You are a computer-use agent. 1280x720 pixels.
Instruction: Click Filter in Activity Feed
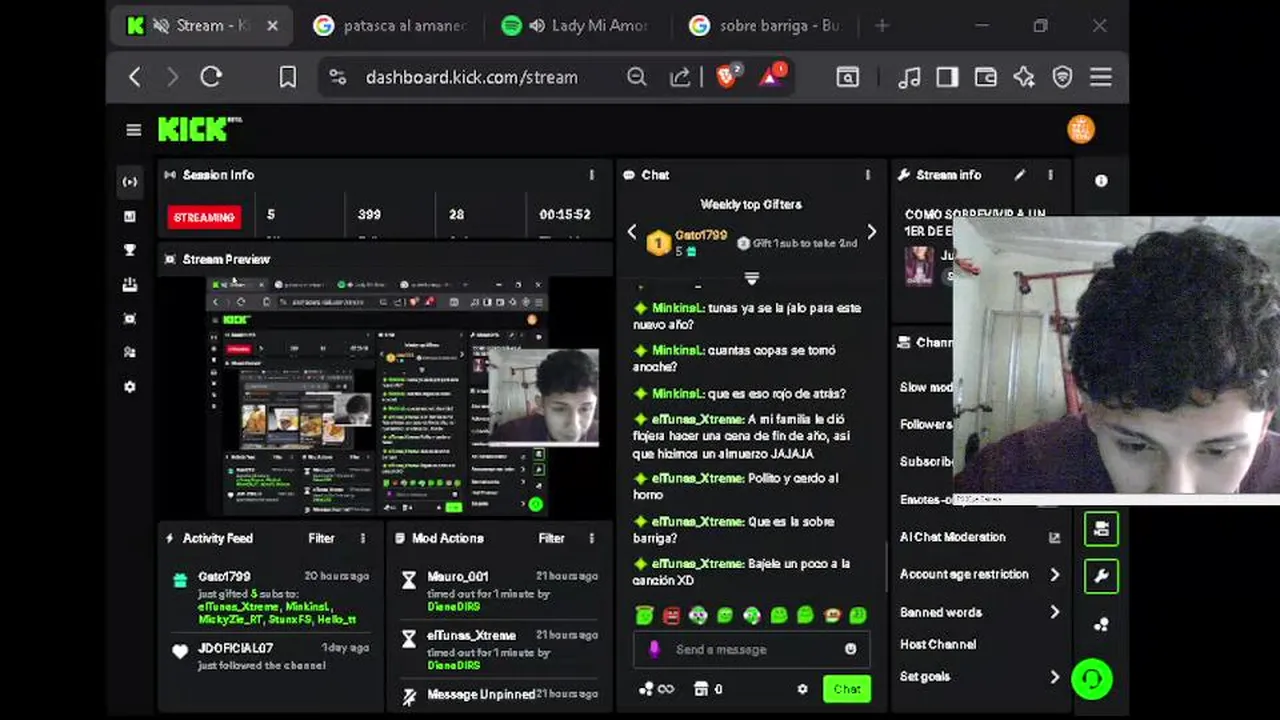point(321,538)
